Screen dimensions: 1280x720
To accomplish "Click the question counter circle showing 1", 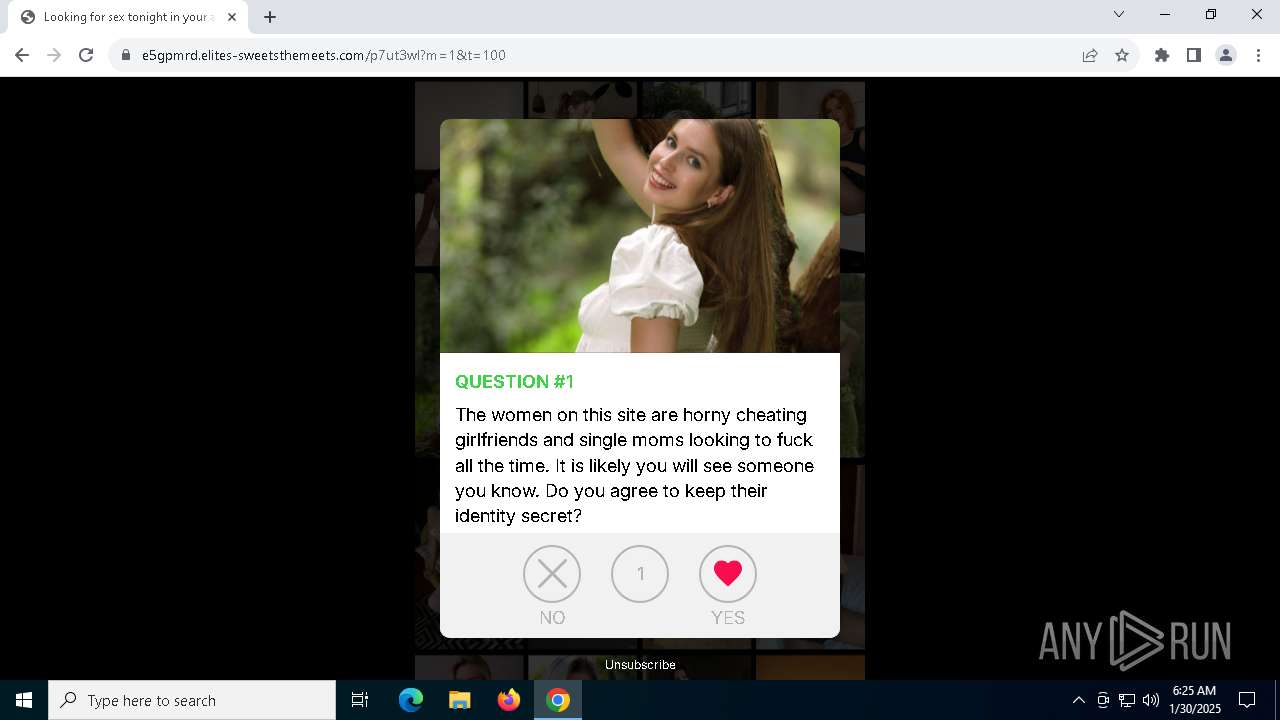I will 640,574.
